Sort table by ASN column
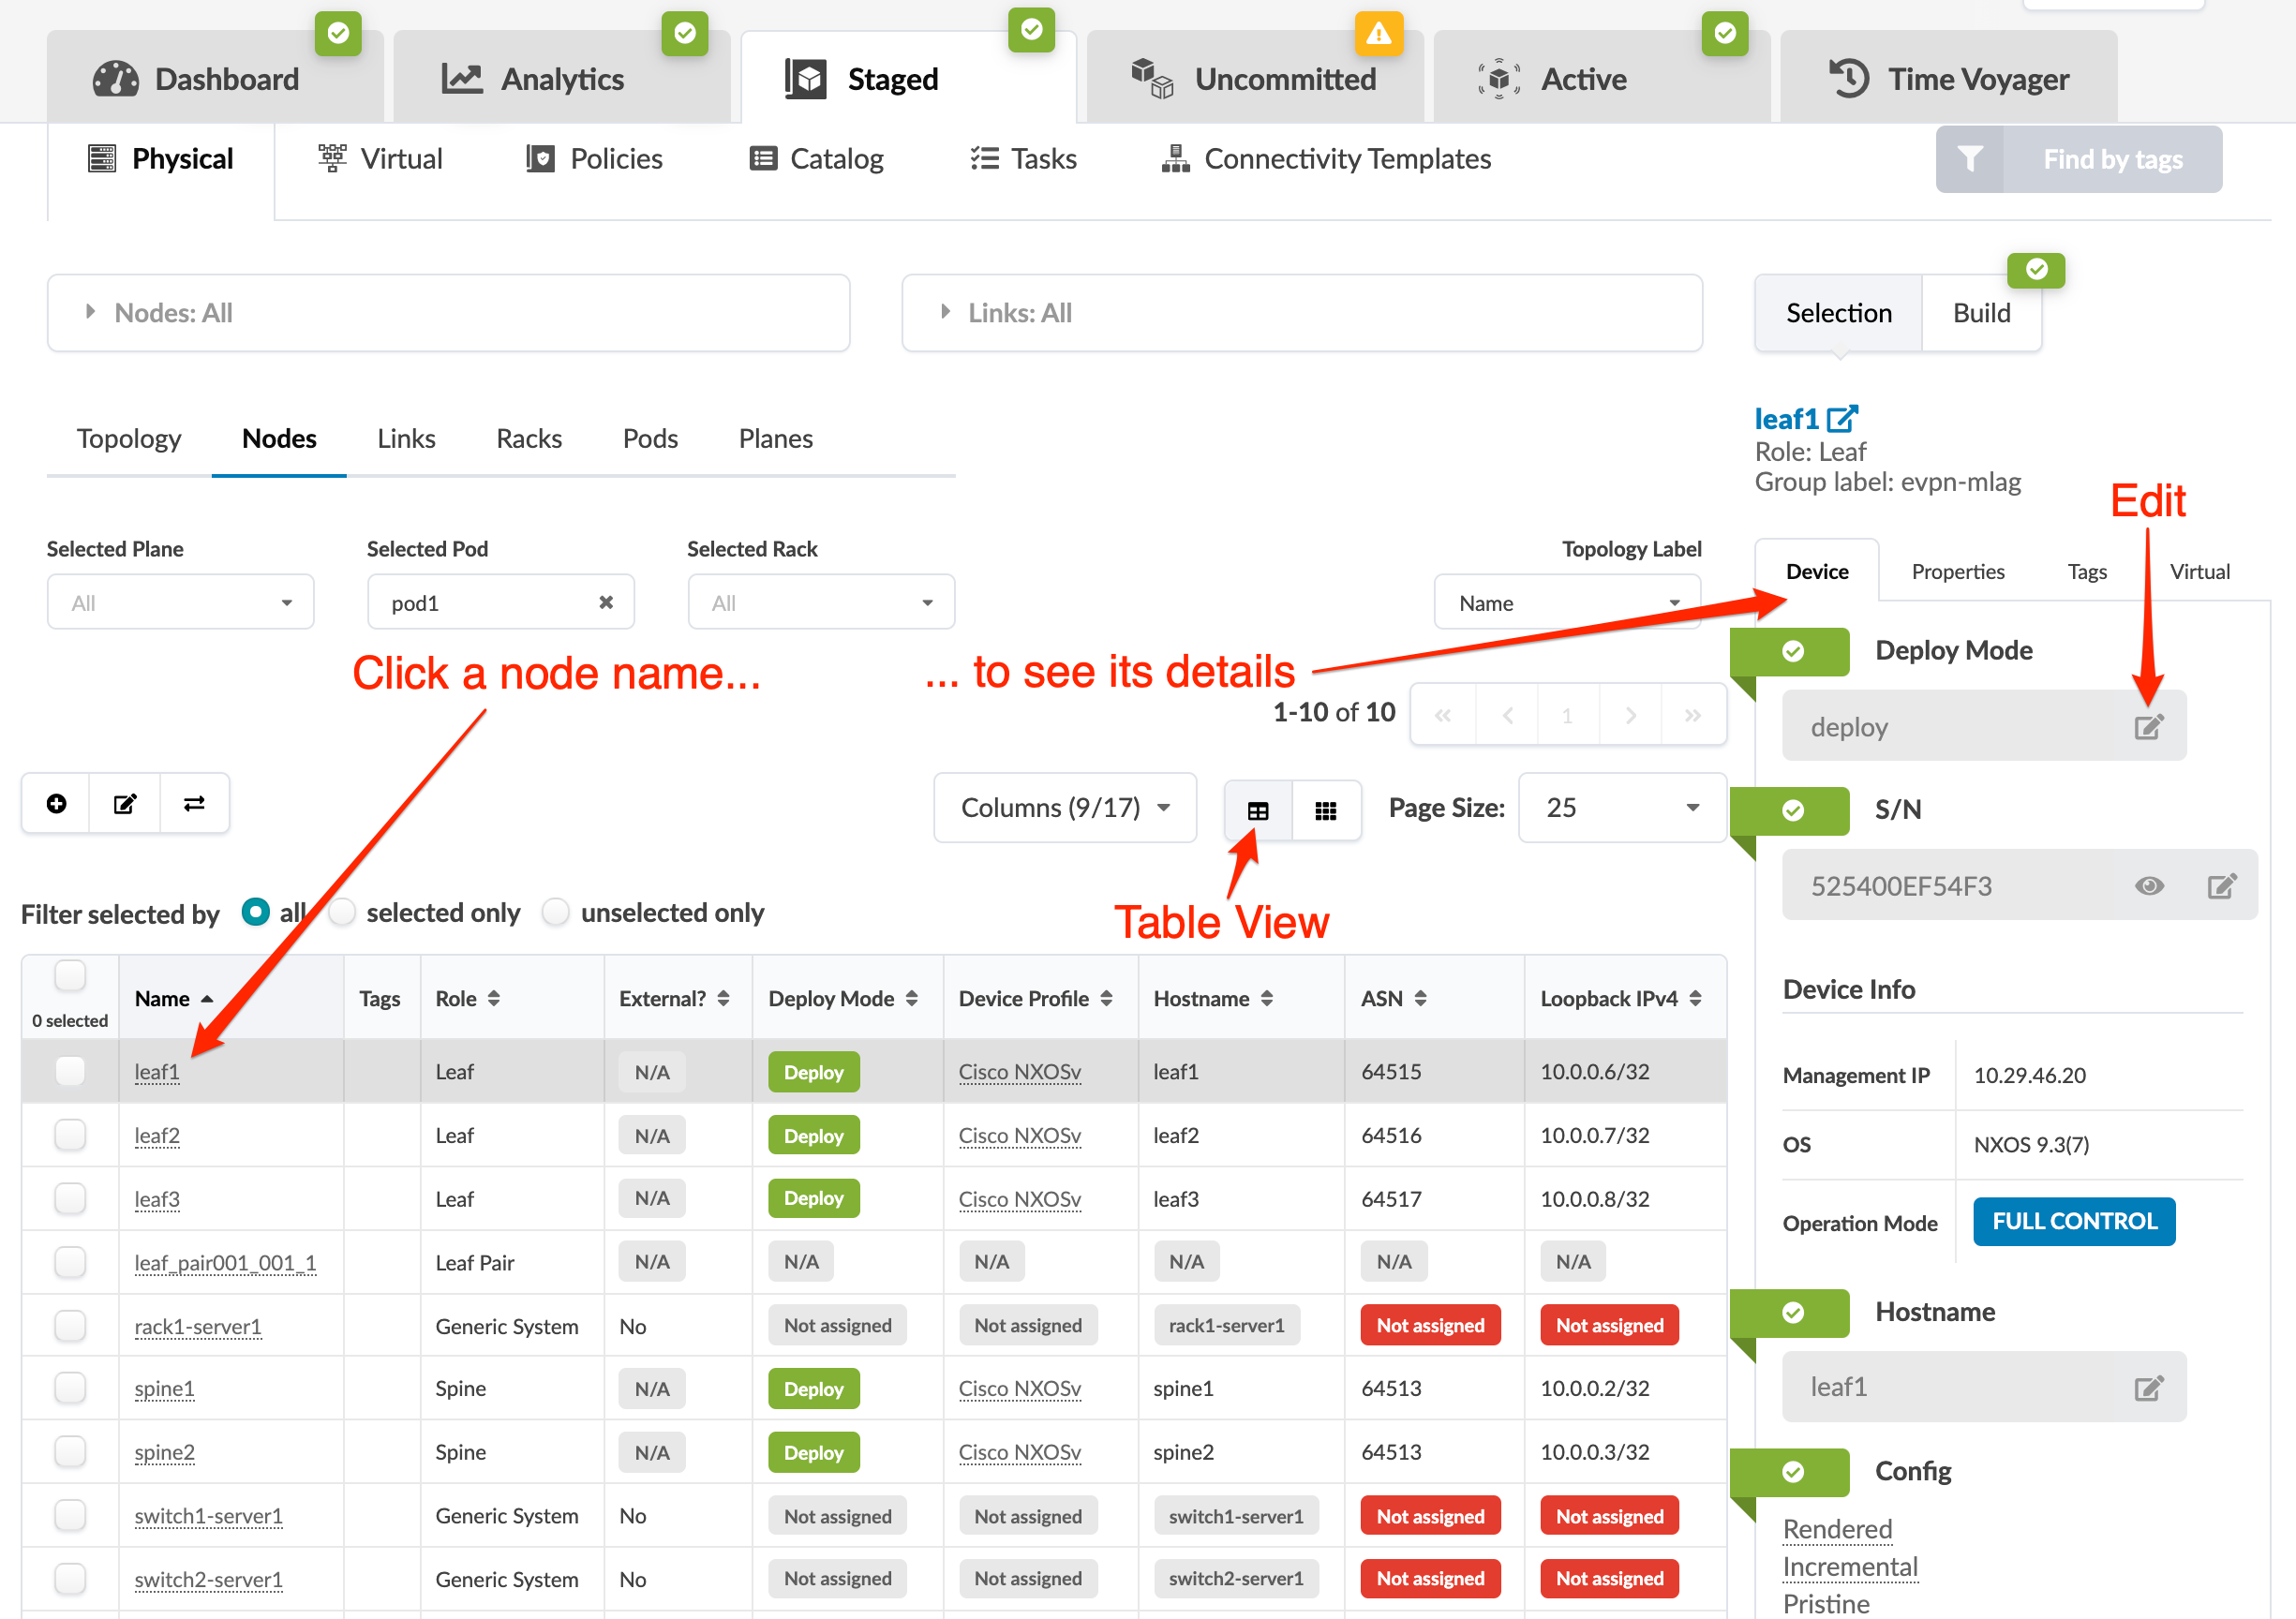 pos(1420,998)
